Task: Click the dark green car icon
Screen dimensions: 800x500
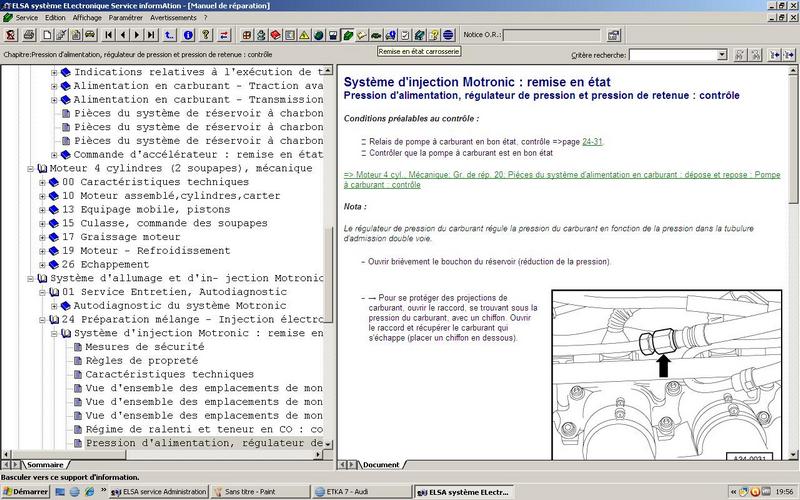Action: [x=376, y=35]
